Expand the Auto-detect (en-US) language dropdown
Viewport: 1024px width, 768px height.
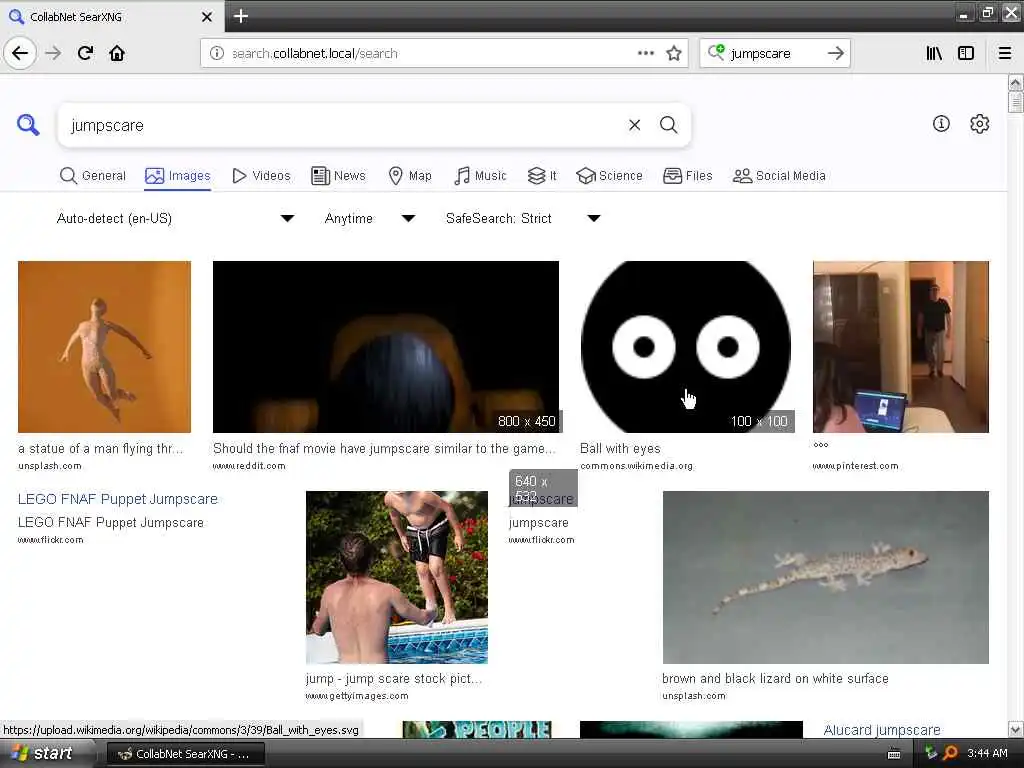[x=175, y=218]
